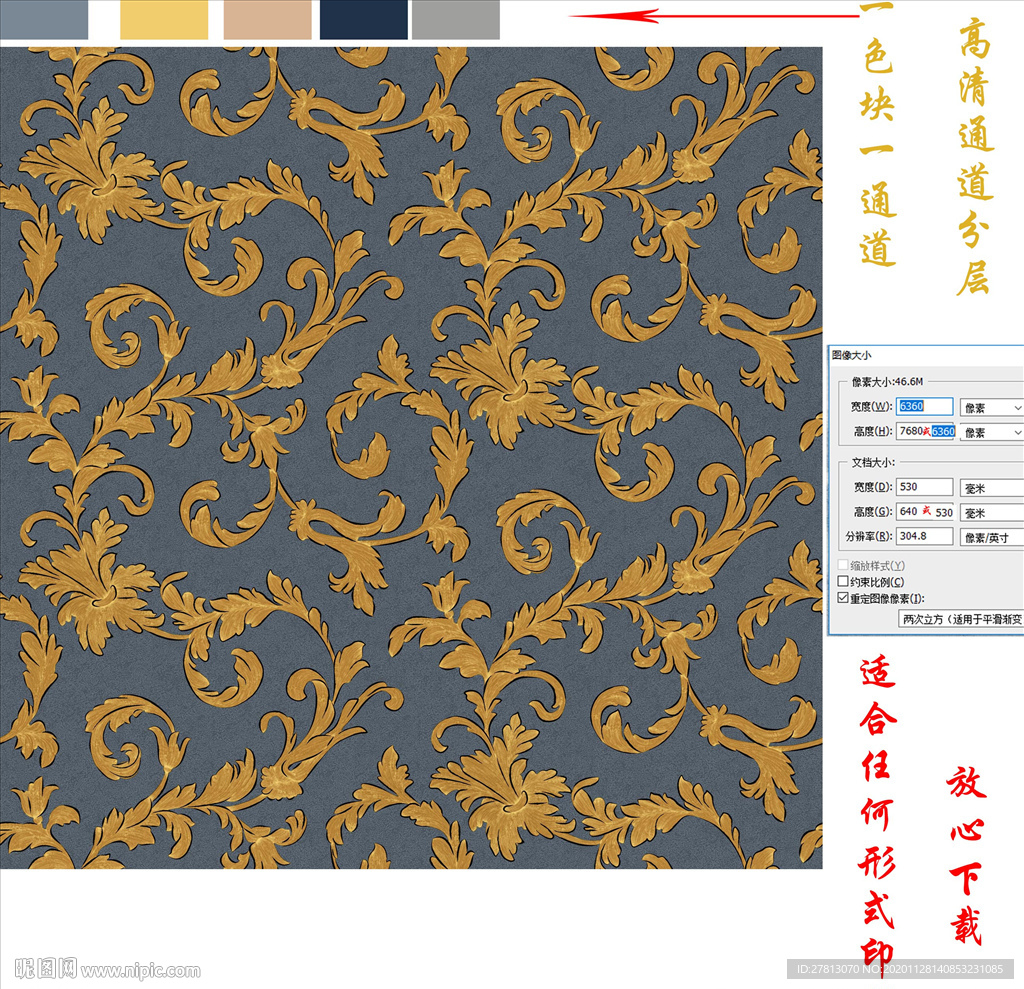Click the pixel height field showing 7680
The height and width of the screenshot is (989, 1024).
pos(925,431)
